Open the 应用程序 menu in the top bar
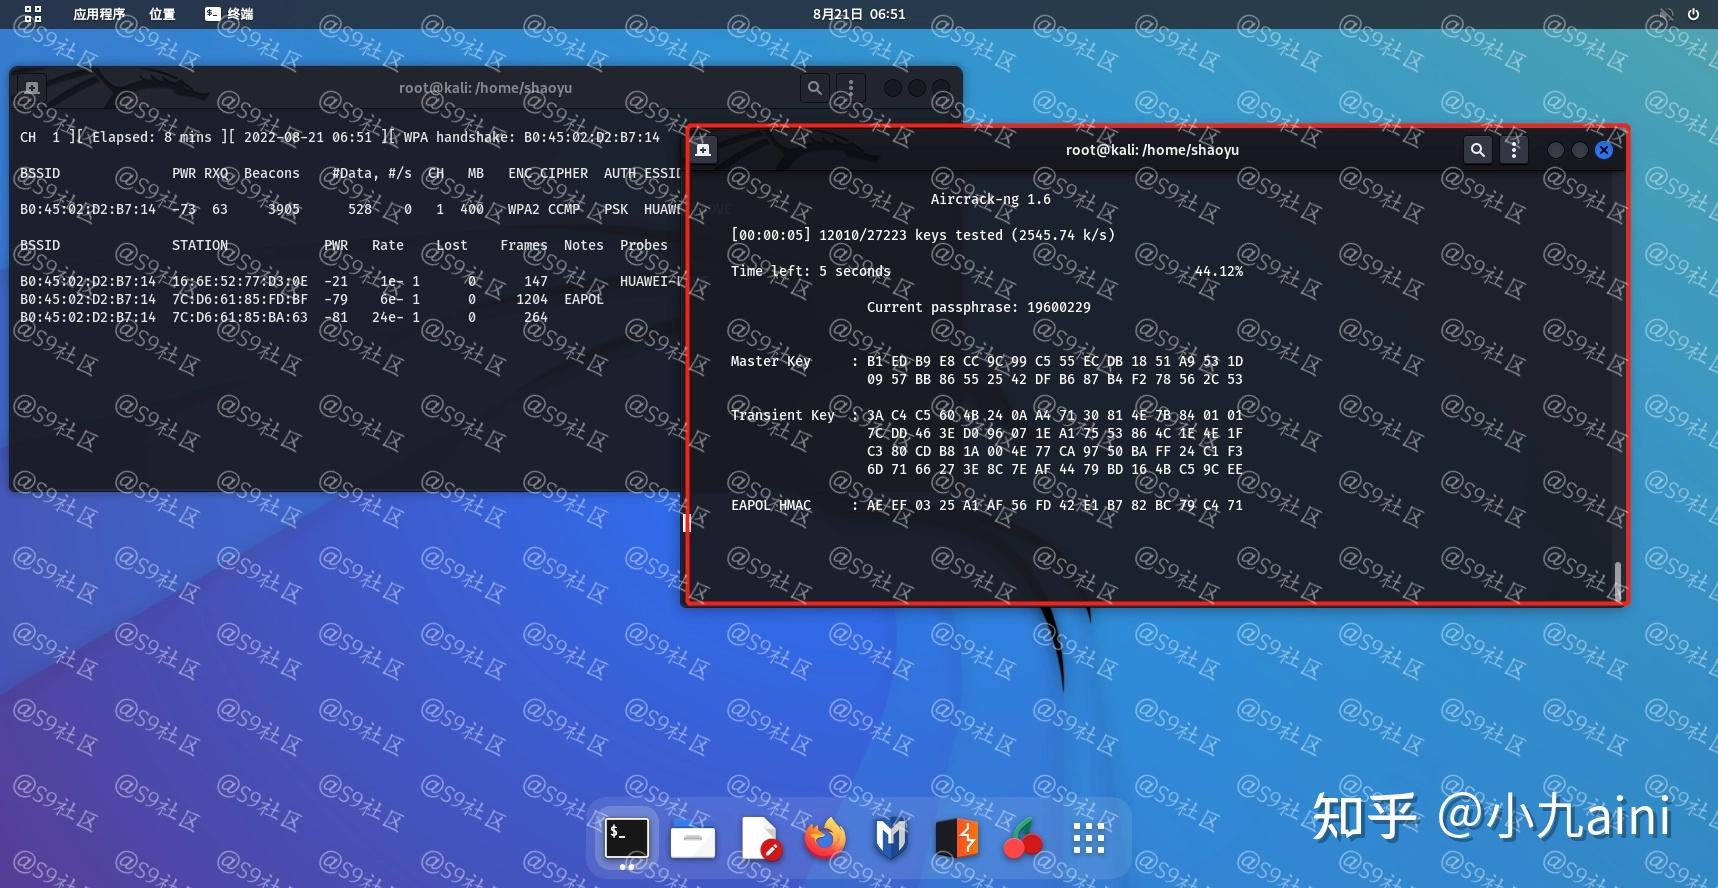 pyautogui.click(x=99, y=14)
